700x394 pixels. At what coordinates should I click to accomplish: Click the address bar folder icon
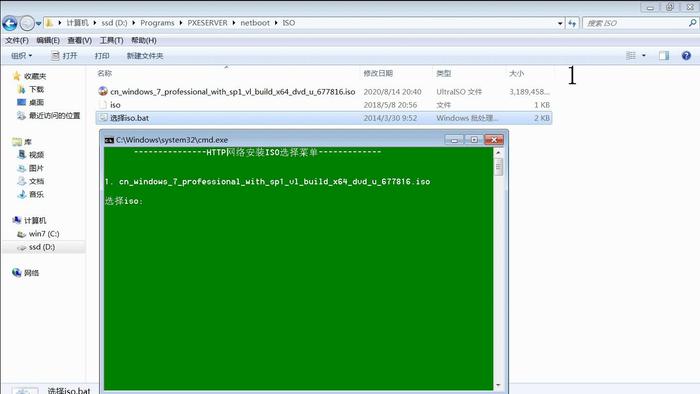[x=50, y=23]
